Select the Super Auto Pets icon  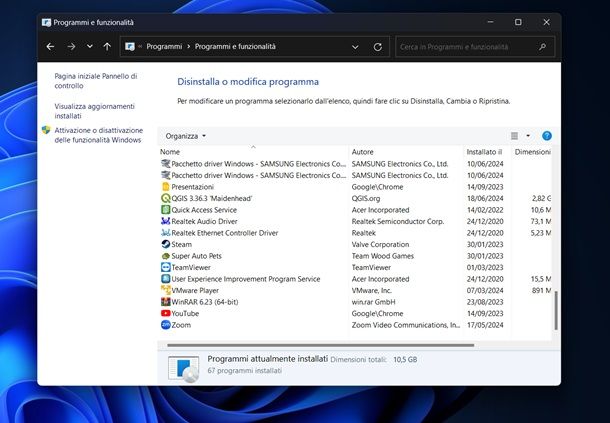[x=165, y=256]
